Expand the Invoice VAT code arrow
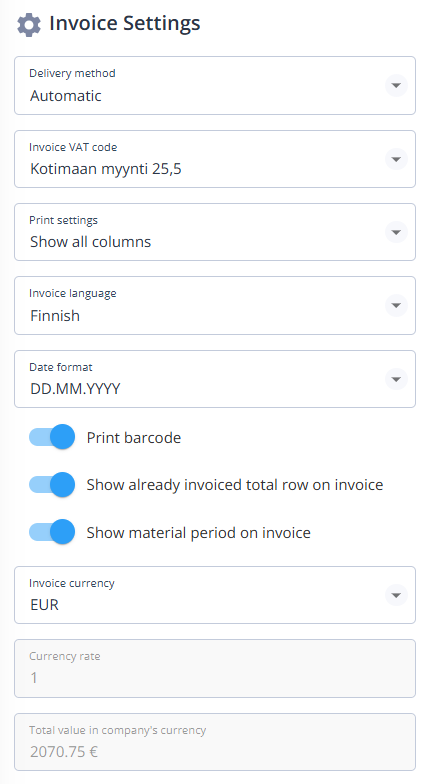424x784 pixels. click(x=396, y=159)
